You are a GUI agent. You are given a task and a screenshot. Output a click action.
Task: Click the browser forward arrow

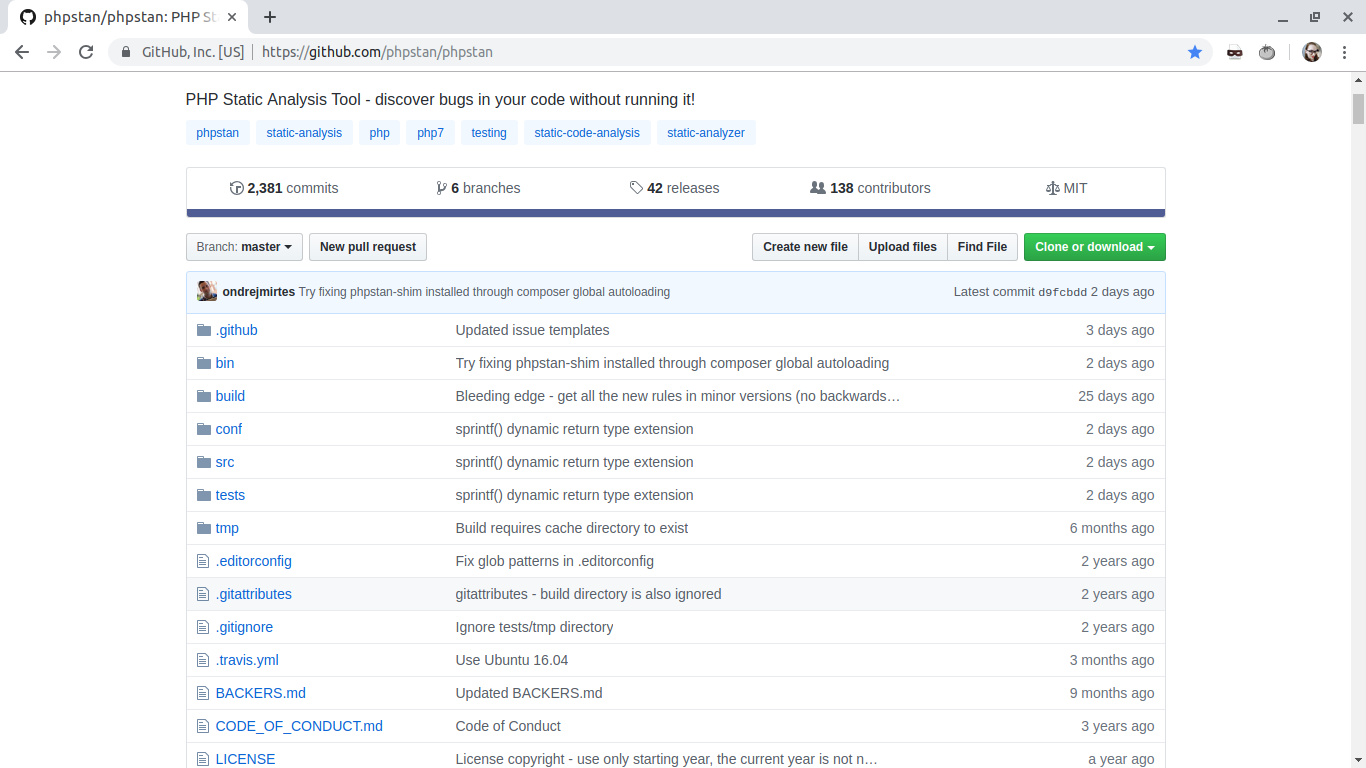[x=54, y=52]
